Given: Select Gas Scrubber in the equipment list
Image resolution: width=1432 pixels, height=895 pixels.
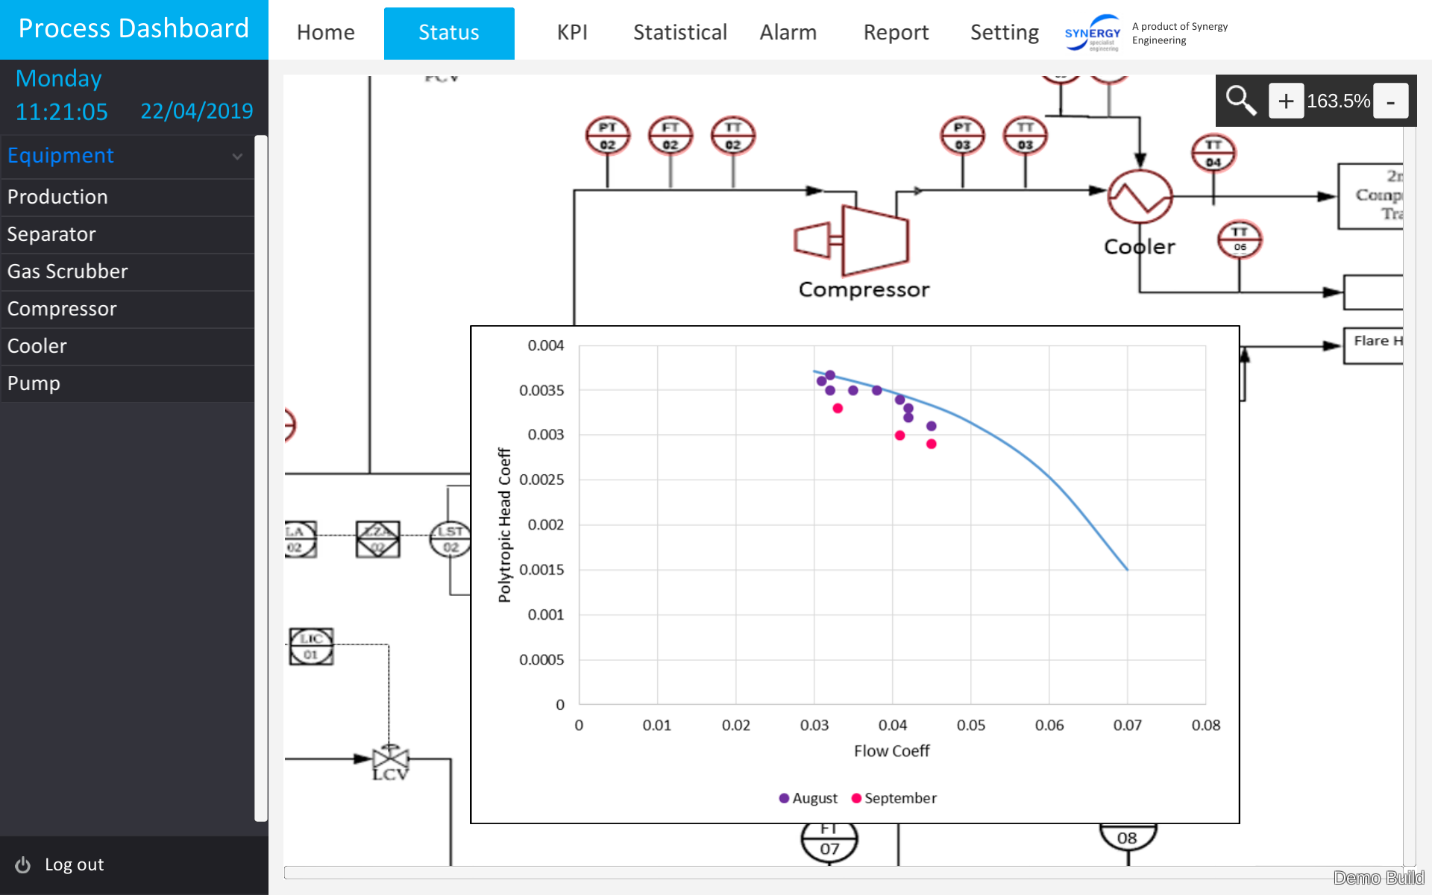Looking at the screenshot, I should 127,271.
